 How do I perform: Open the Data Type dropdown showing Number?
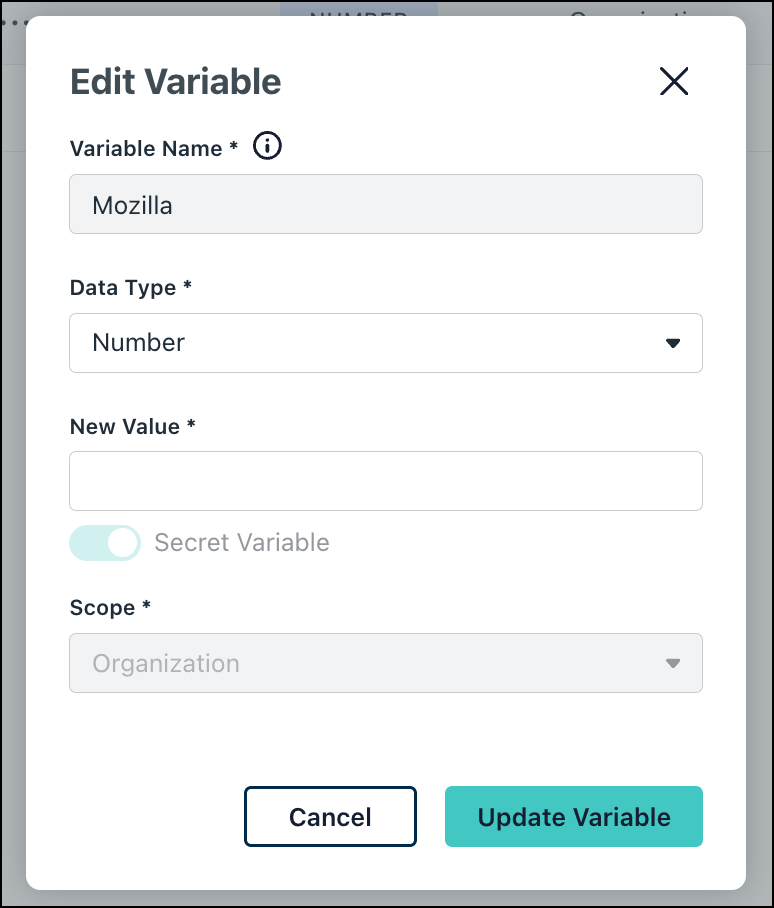coord(385,342)
